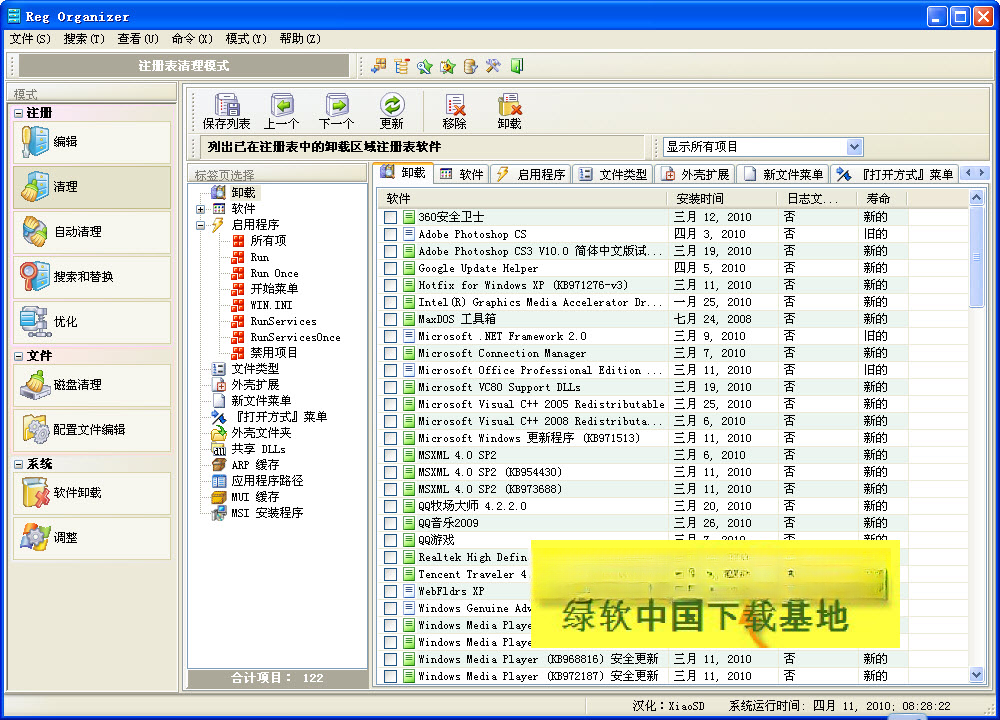The image size is (1000, 720).
Task: Click the first icon in the top mode toolbar
Action: (379, 66)
